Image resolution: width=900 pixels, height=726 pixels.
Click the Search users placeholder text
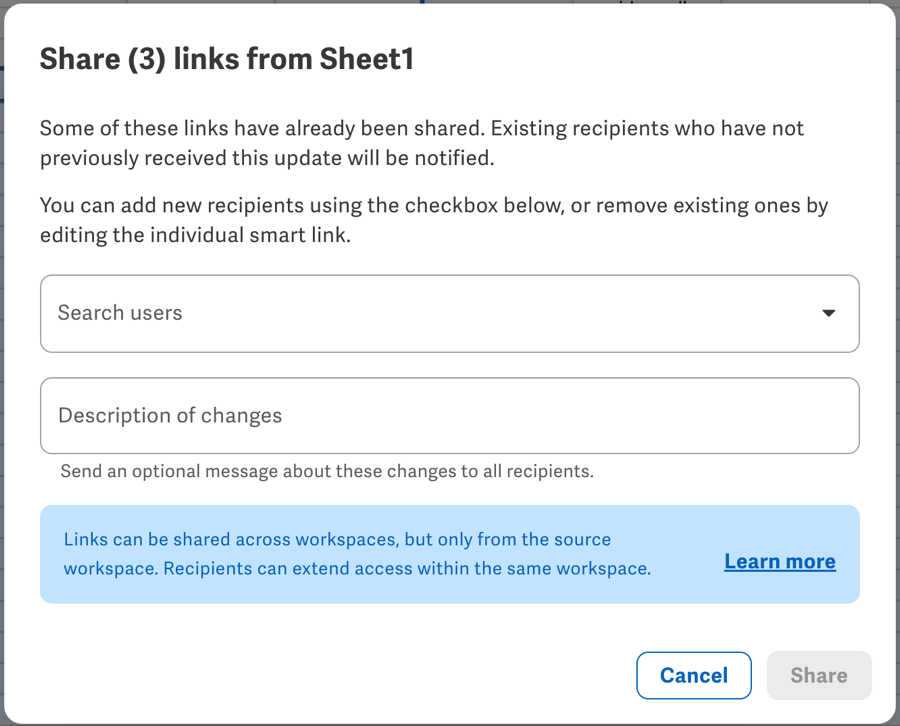(x=120, y=313)
